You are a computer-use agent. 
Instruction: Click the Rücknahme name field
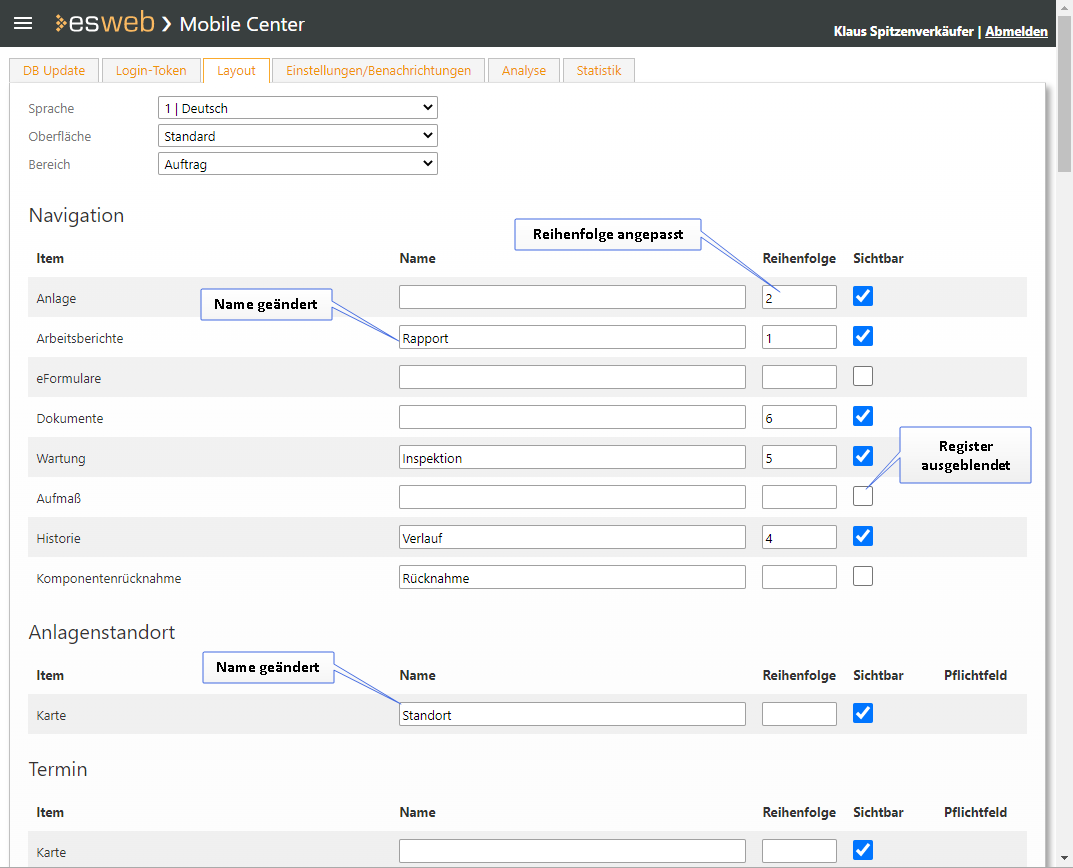(572, 577)
